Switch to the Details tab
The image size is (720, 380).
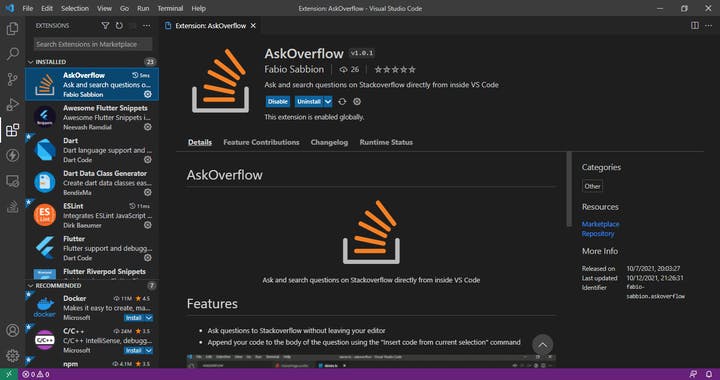[200, 142]
